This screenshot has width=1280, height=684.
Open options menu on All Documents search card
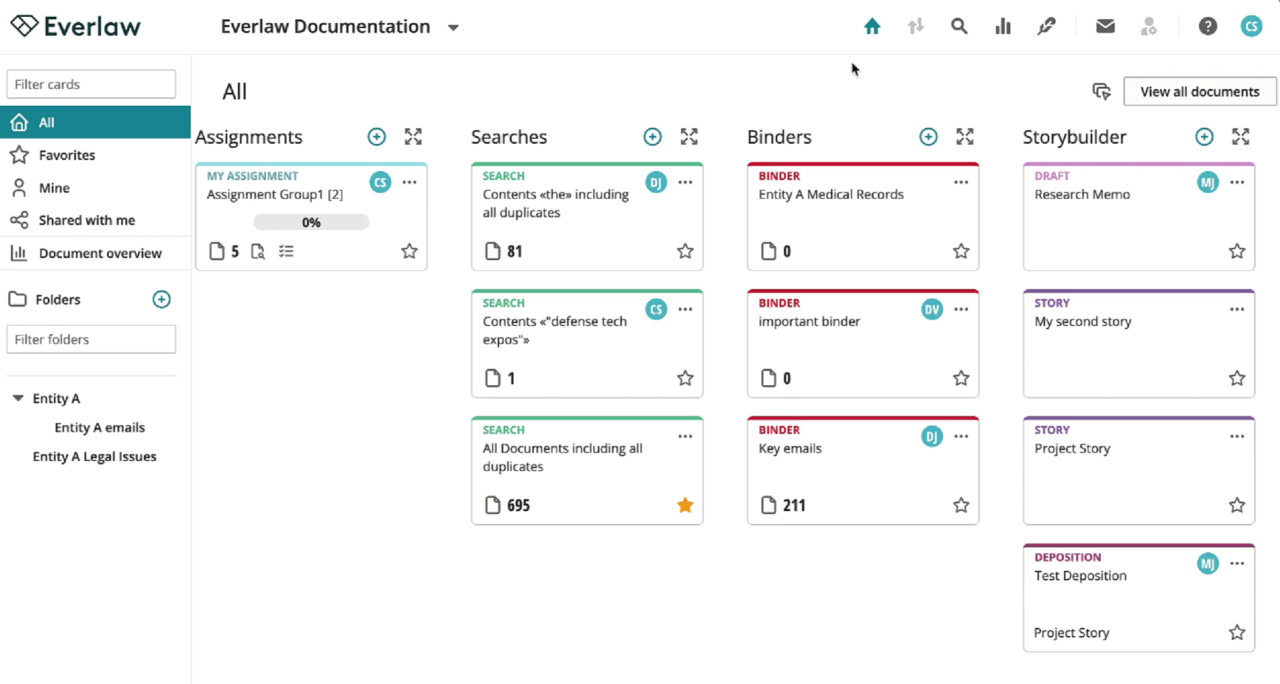685,436
